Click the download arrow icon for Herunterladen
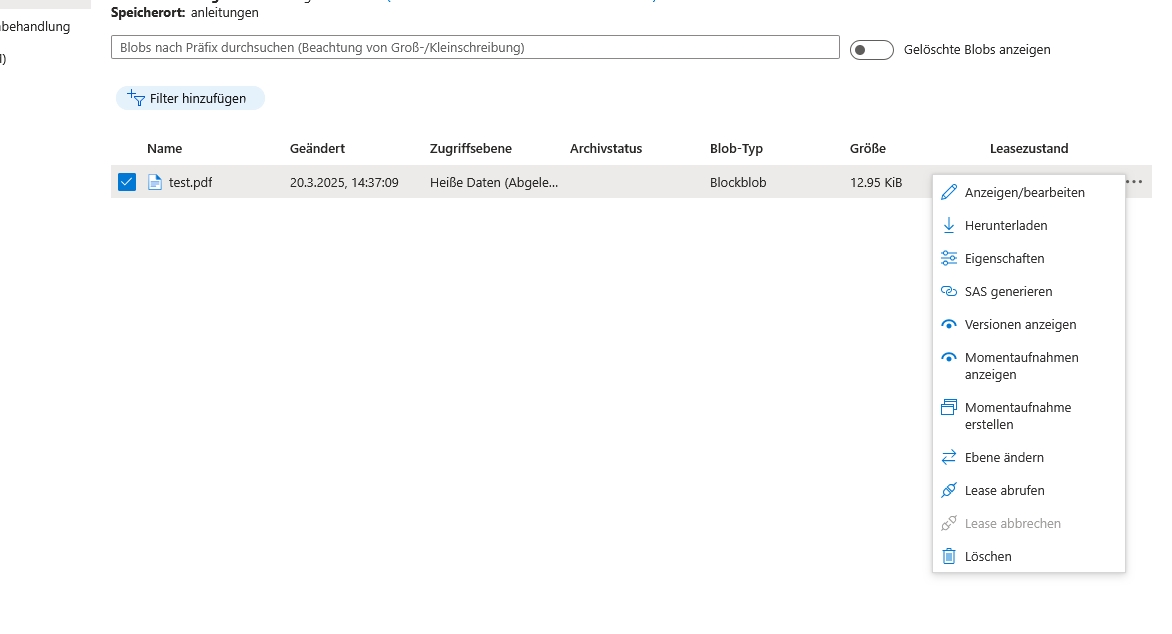The image size is (1172, 634). (949, 225)
